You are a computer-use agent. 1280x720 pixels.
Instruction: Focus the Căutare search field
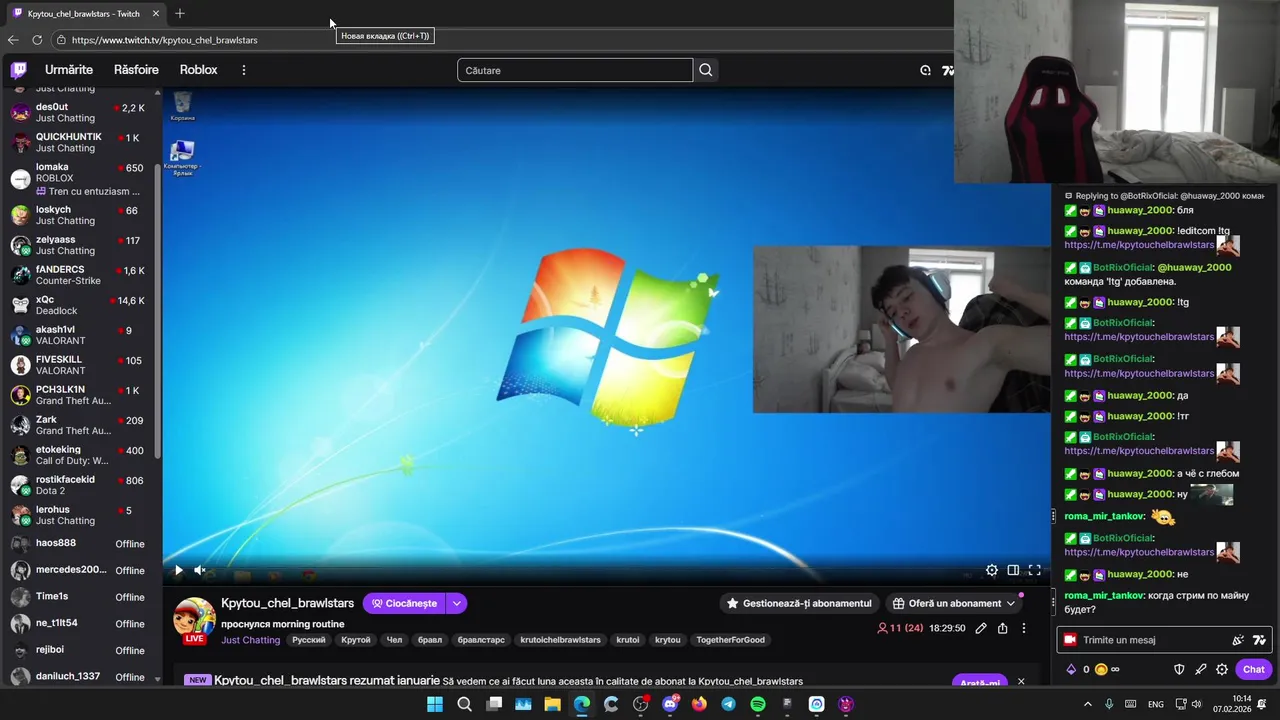575,70
